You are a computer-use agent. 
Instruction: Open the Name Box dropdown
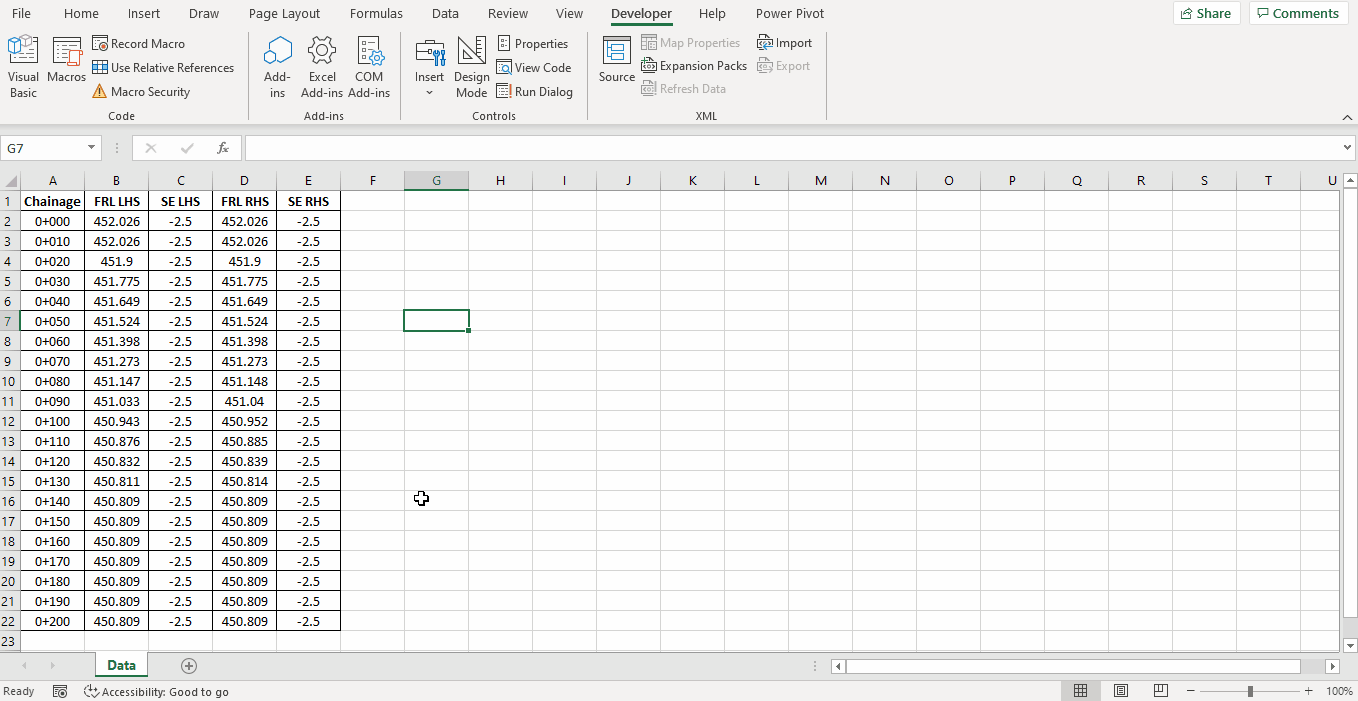click(x=92, y=148)
